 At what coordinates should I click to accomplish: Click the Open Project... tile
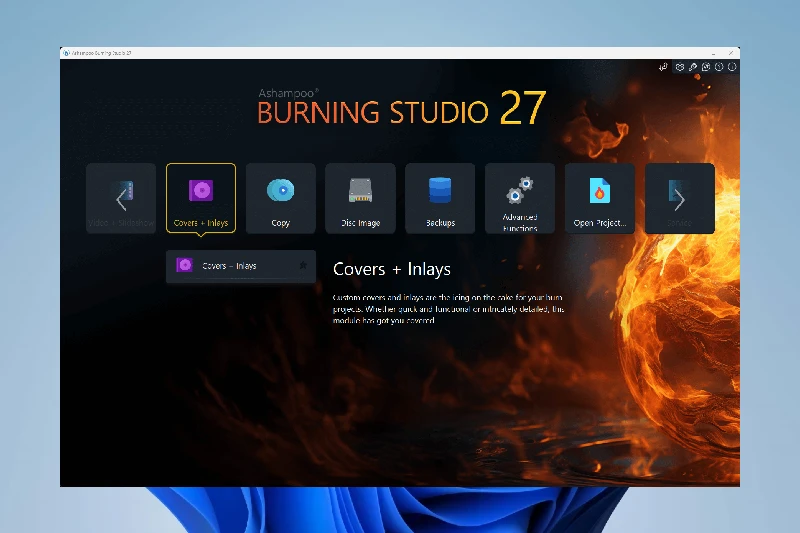click(600, 198)
